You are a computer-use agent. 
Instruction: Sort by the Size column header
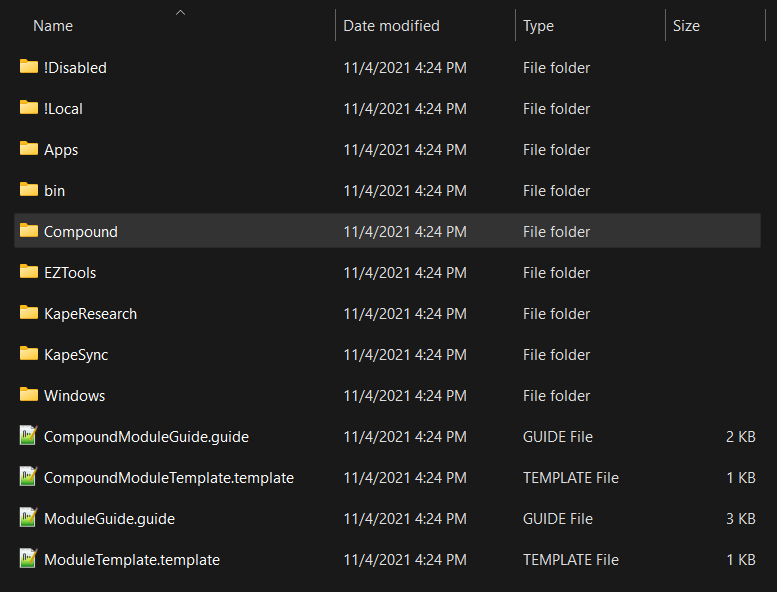686,26
